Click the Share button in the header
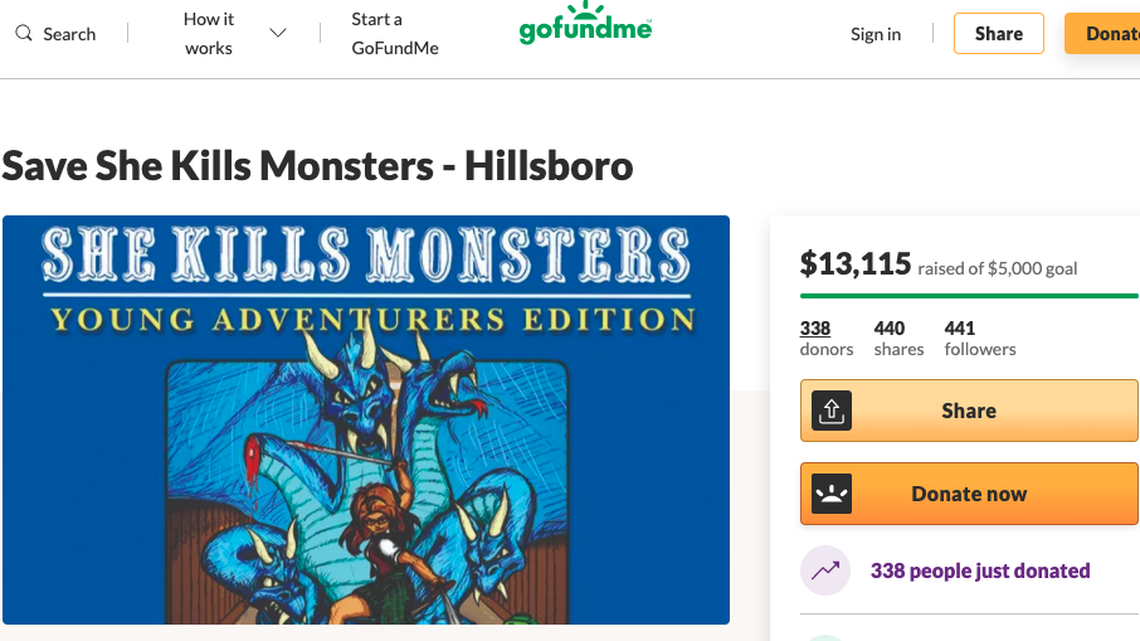1140x641 pixels. tap(998, 33)
